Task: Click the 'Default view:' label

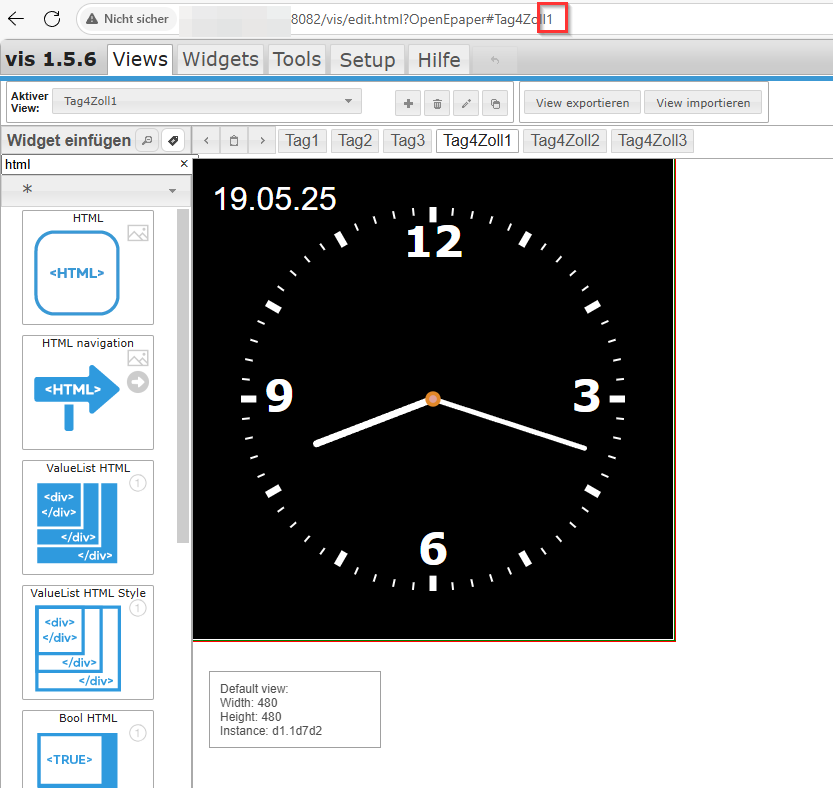Action: click(254, 689)
